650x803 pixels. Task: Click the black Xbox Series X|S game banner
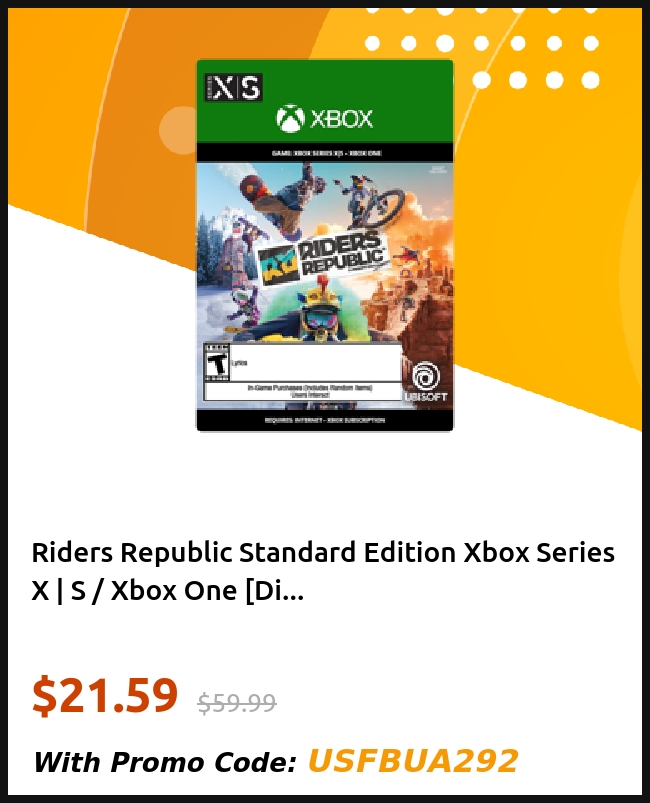click(325, 153)
